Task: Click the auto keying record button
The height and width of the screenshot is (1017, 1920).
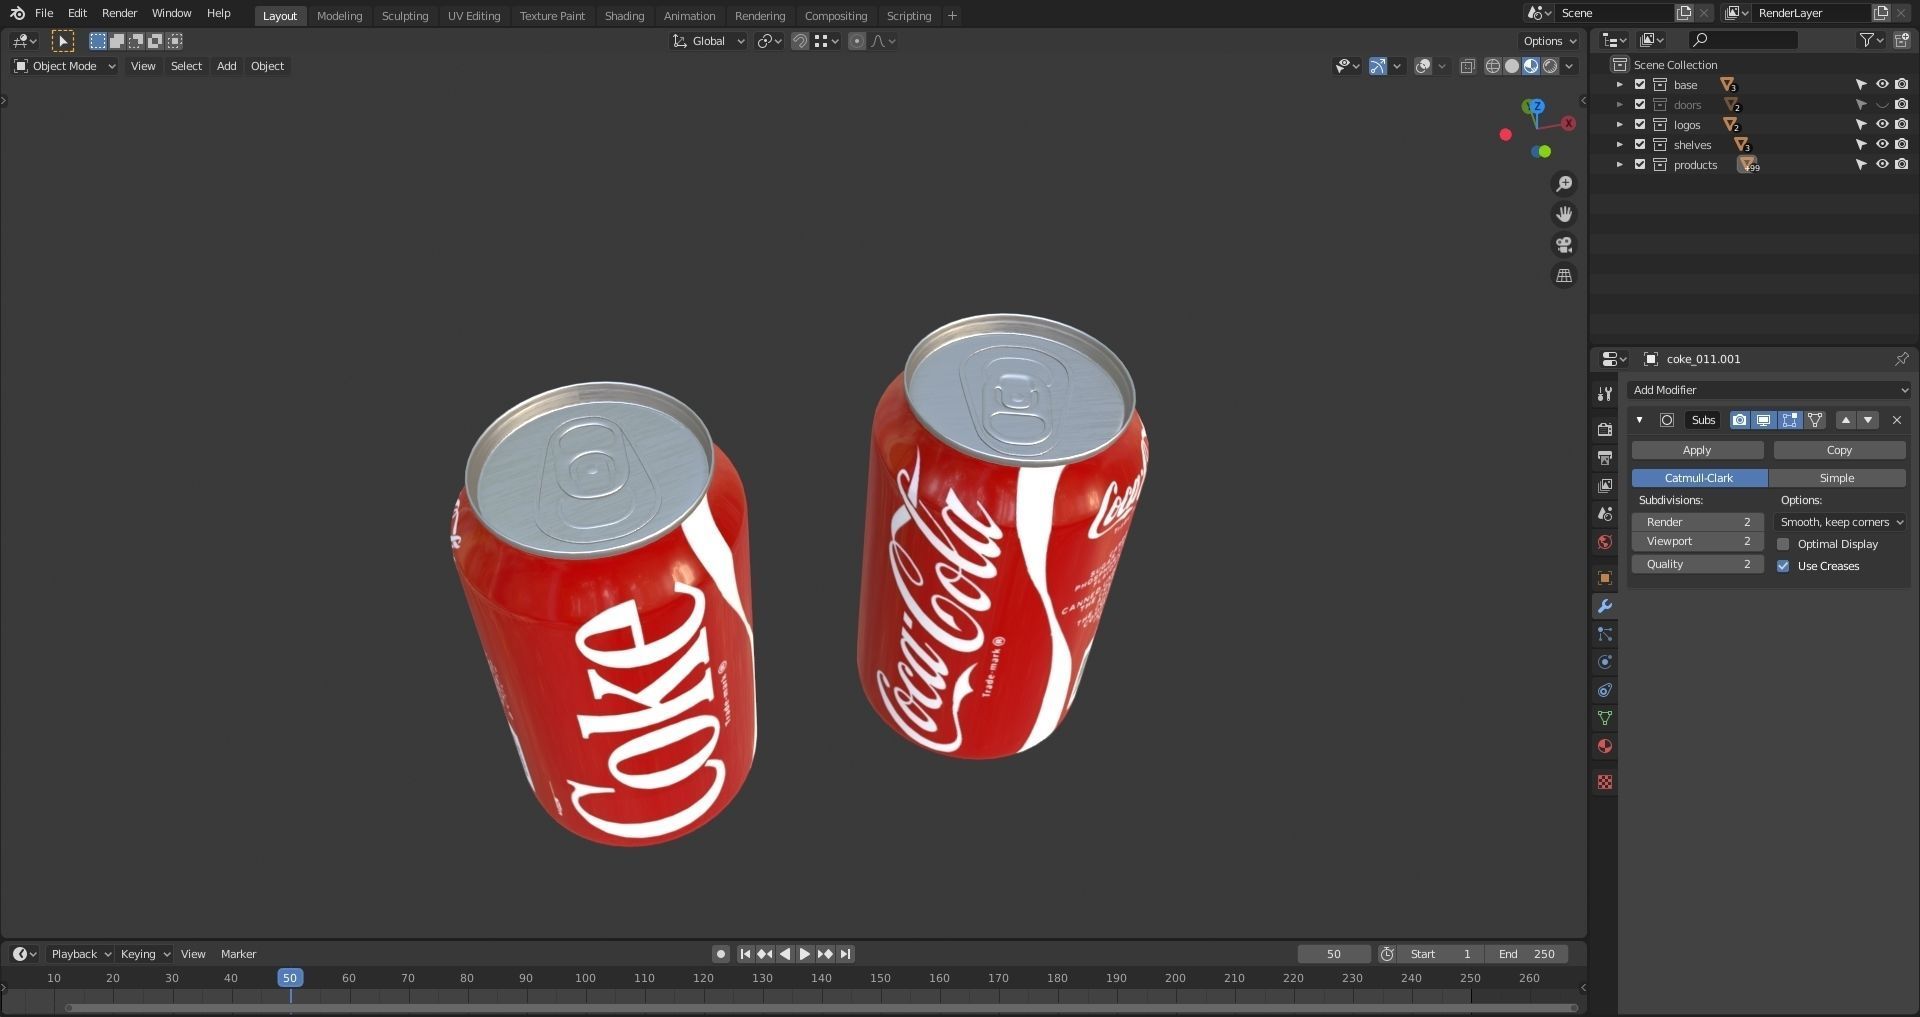Action: pyautogui.click(x=720, y=954)
